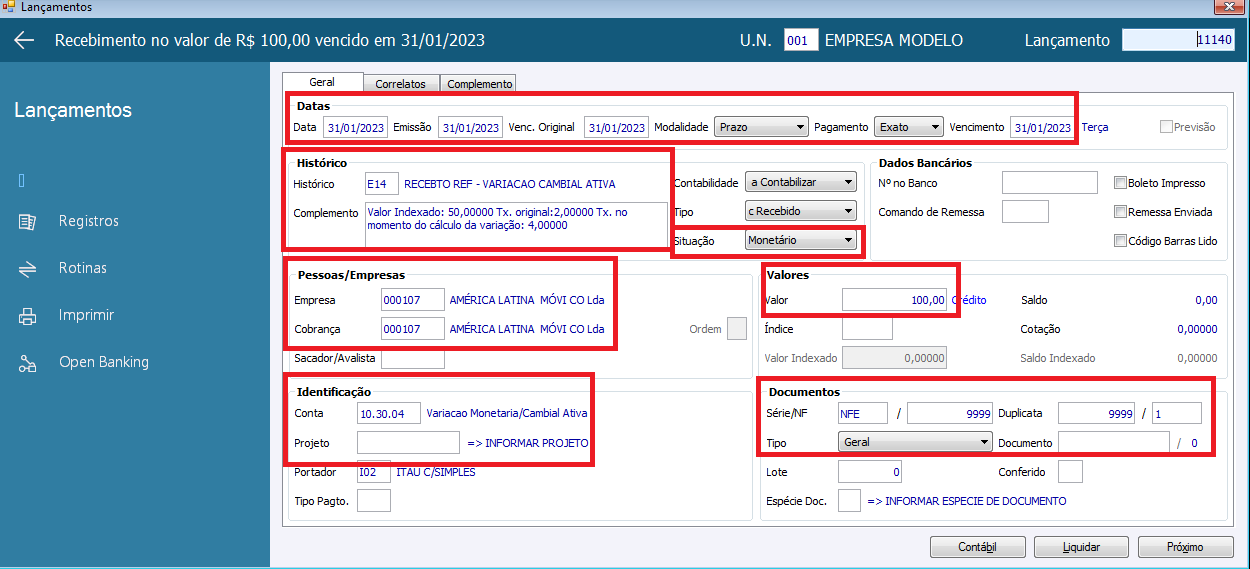
Task: Open the Registros menu item
Action: click(x=89, y=221)
